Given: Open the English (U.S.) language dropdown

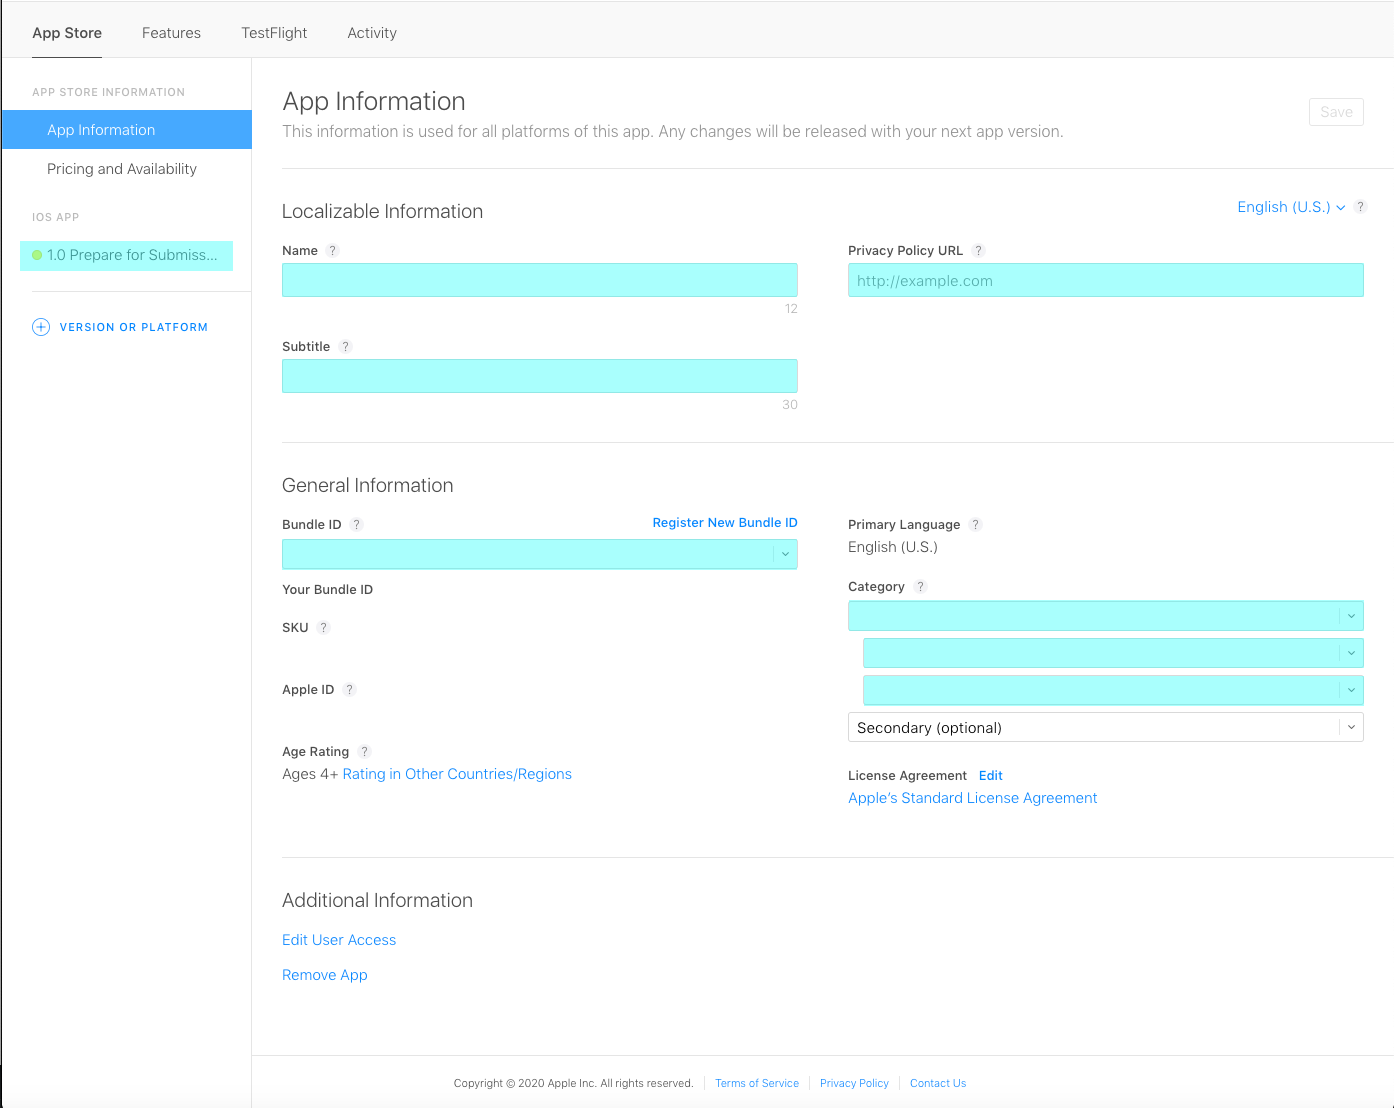Looking at the screenshot, I should pyautogui.click(x=1290, y=207).
